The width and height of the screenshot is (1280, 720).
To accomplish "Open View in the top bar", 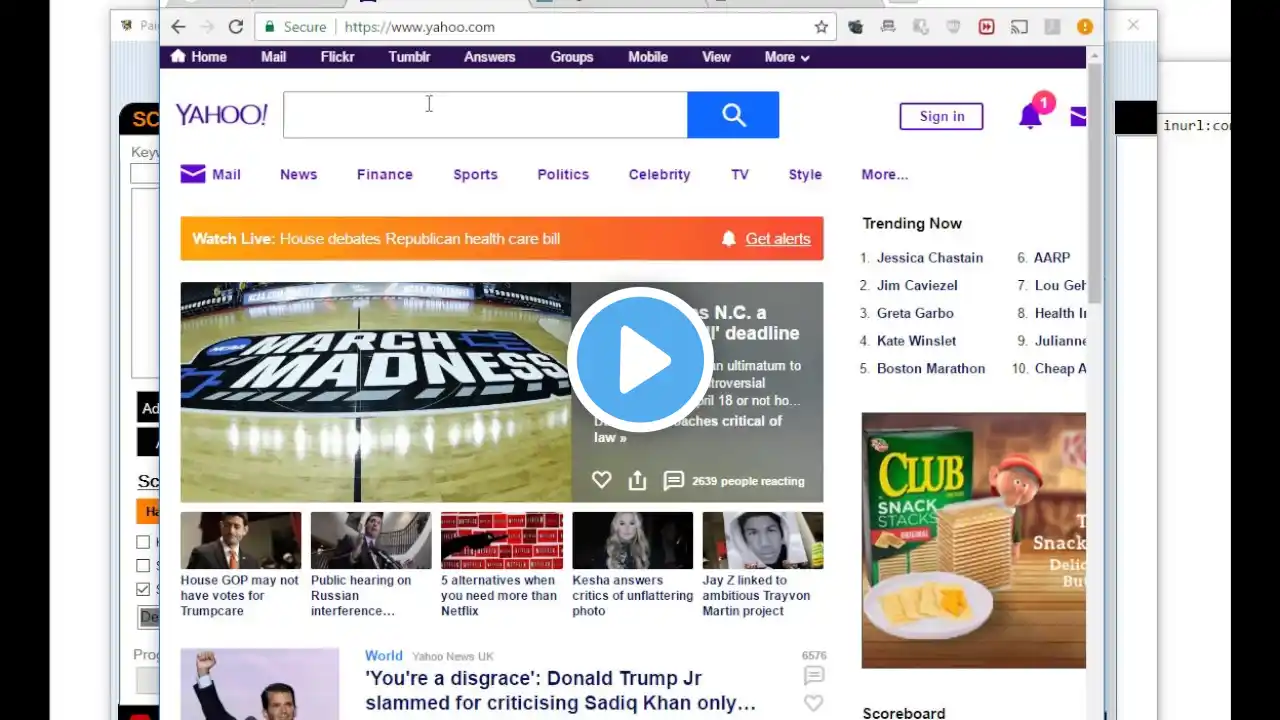I will tap(716, 57).
